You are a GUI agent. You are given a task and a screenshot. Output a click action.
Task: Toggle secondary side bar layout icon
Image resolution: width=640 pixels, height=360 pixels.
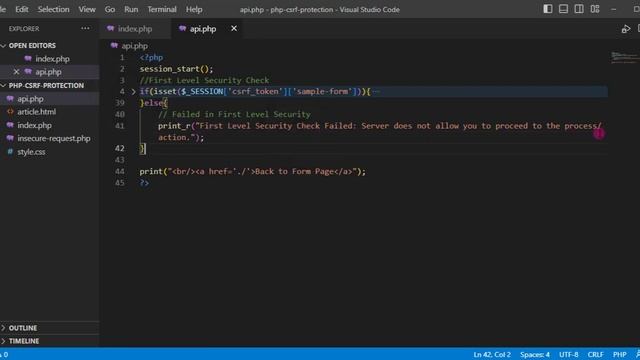(579, 9)
